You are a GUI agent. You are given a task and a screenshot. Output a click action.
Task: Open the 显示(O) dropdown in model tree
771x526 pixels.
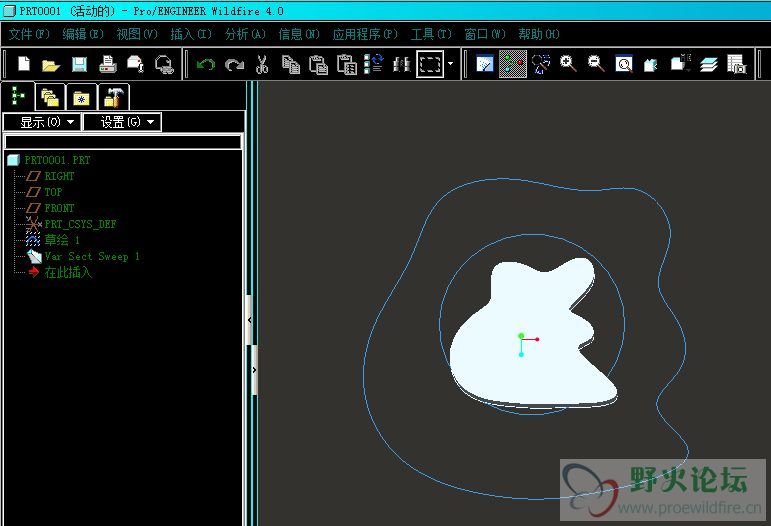coord(42,122)
